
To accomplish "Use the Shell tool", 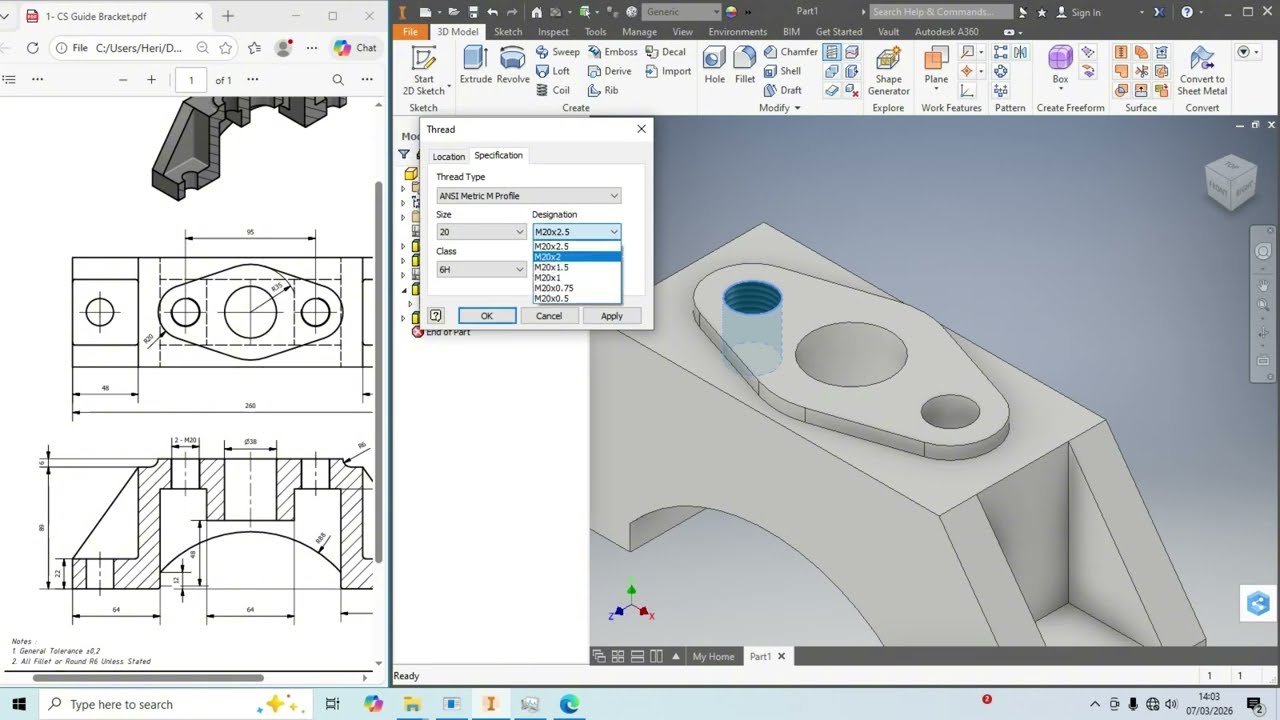I will pos(783,71).
